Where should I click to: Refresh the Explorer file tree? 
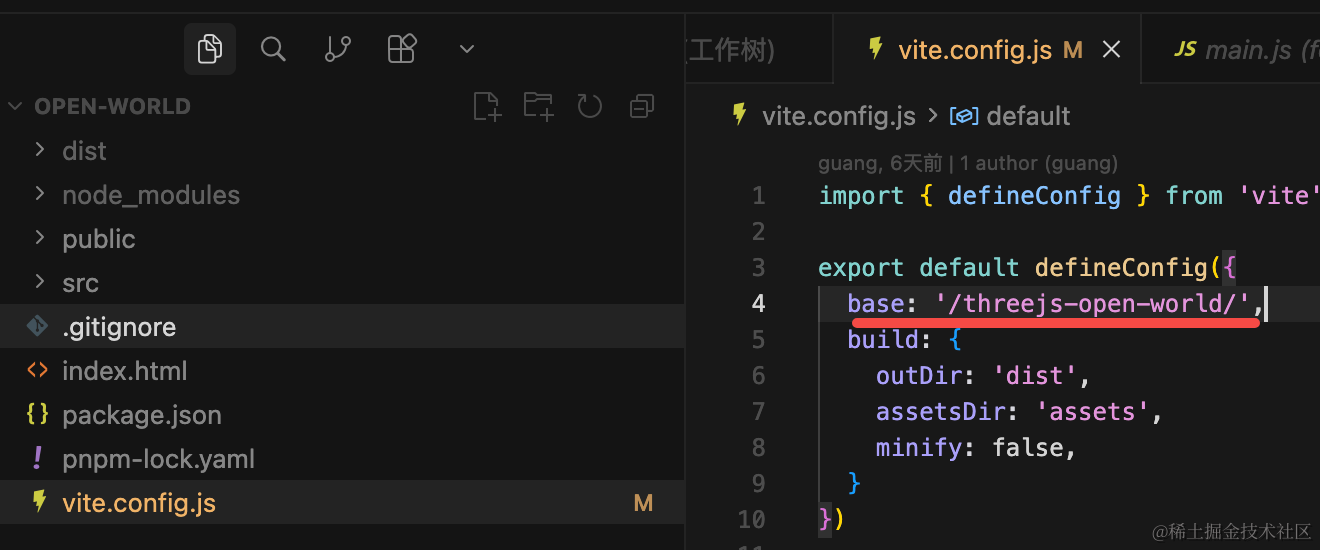click(x=590, y=106)
